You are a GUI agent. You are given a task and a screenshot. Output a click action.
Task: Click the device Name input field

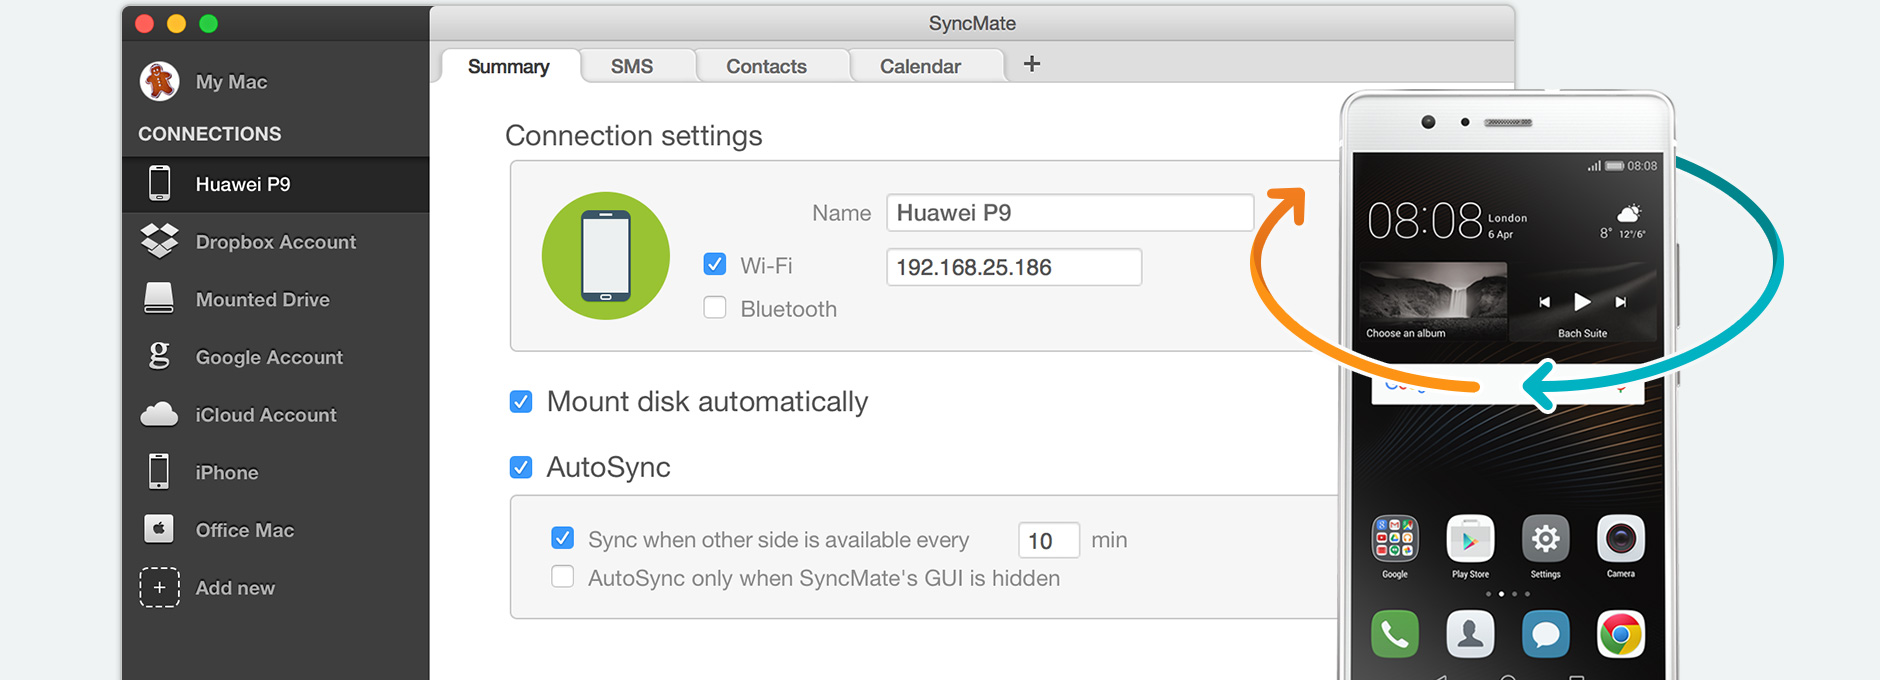point(1069,213)
